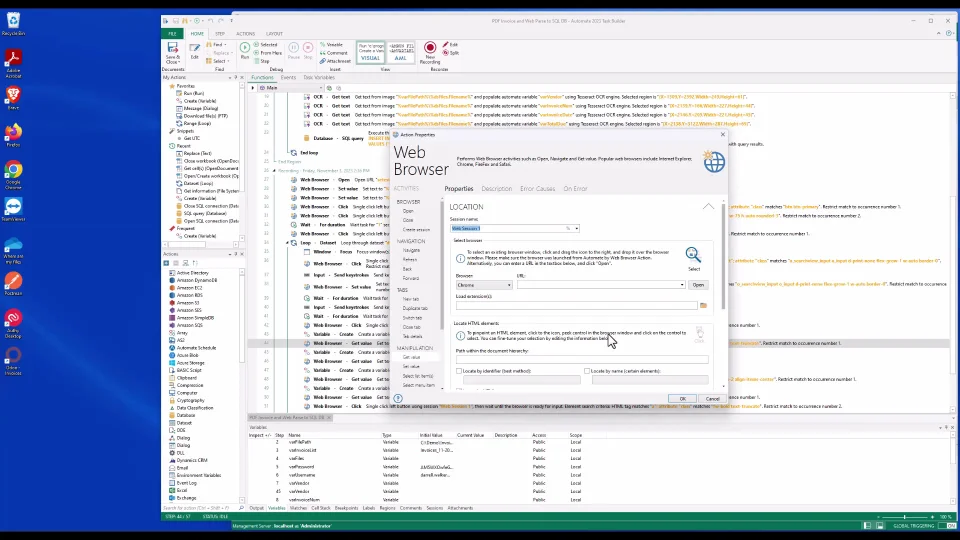Open Brave browser desktop icon
The width and height of the screenshot is (960, 540).
13,98
